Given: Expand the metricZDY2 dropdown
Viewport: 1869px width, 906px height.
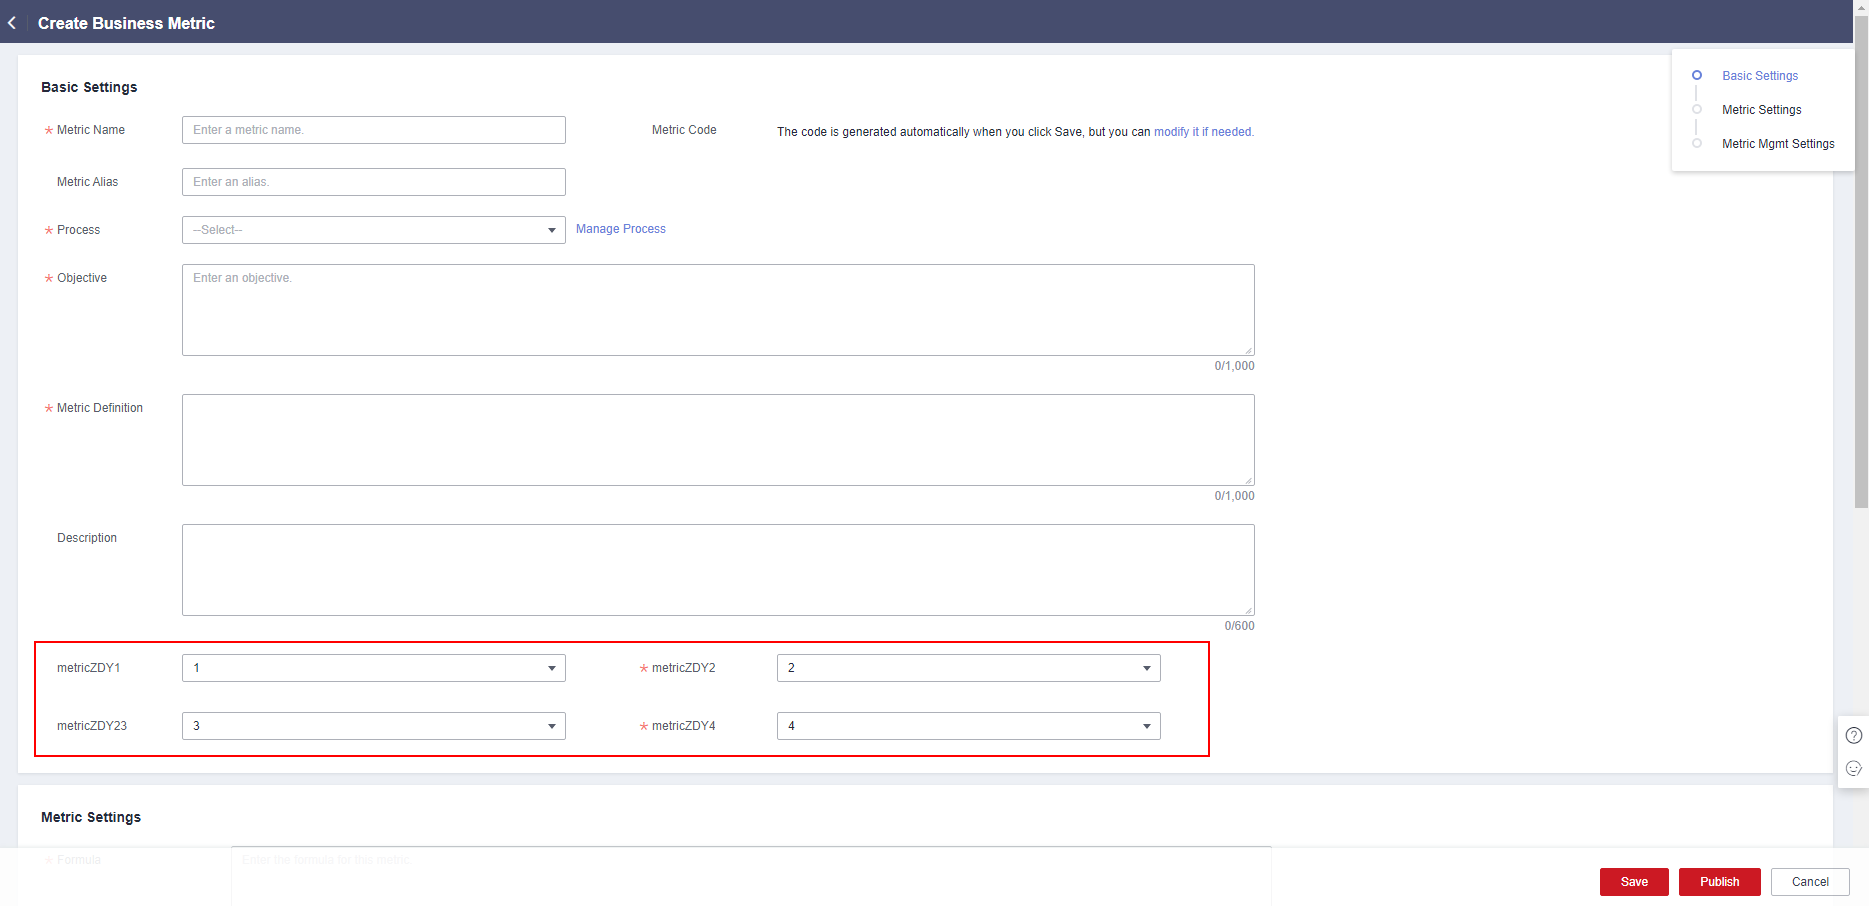Looking at the screenshot, I should 969,668.
